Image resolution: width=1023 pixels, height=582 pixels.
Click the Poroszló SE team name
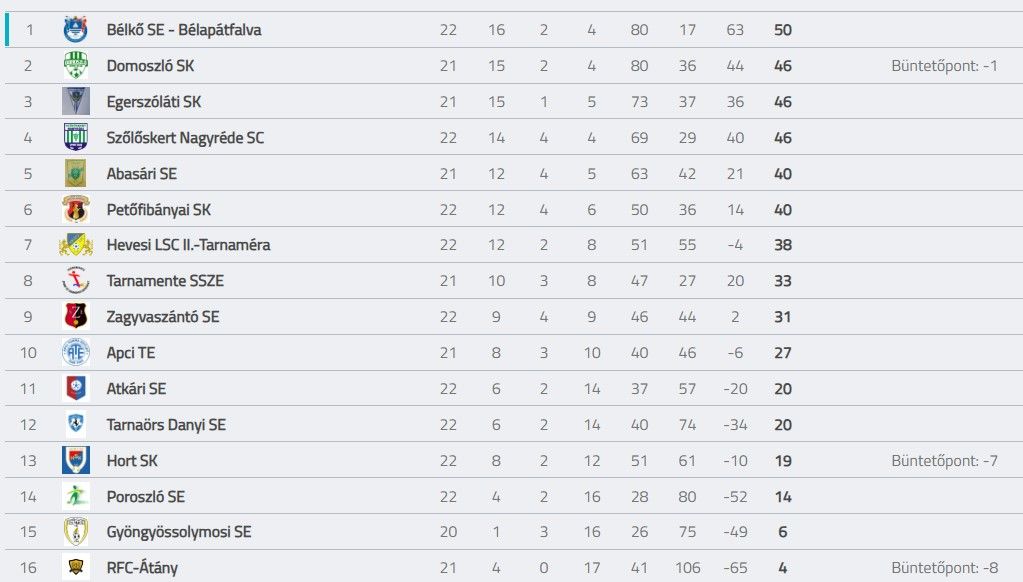pos(145,497)
